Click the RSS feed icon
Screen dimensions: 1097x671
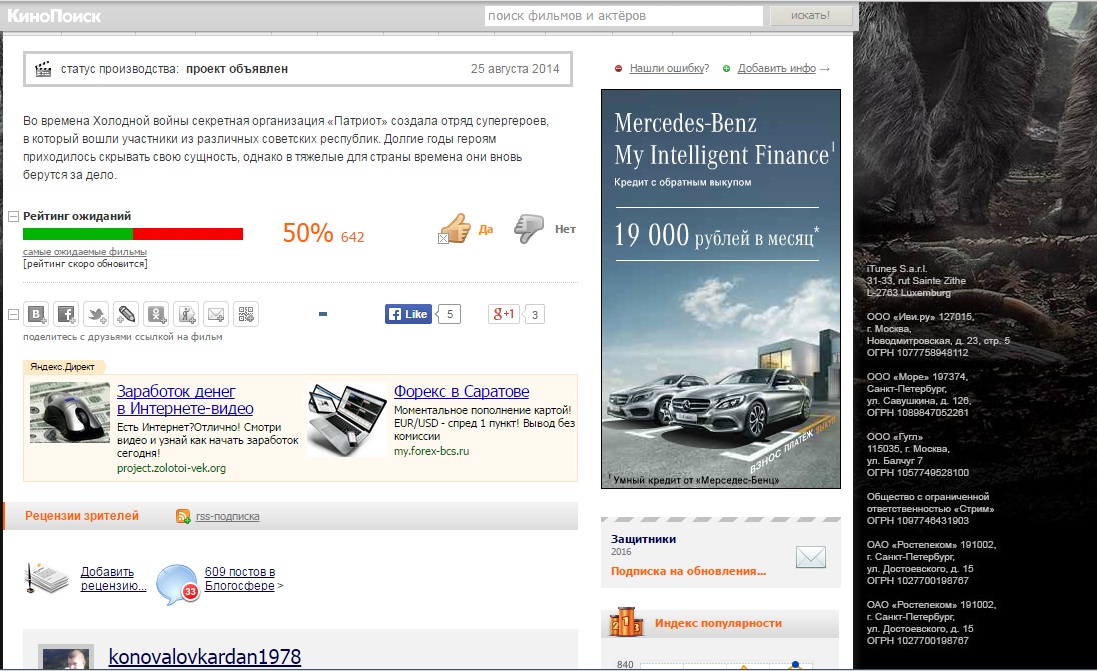coord(183,516)
